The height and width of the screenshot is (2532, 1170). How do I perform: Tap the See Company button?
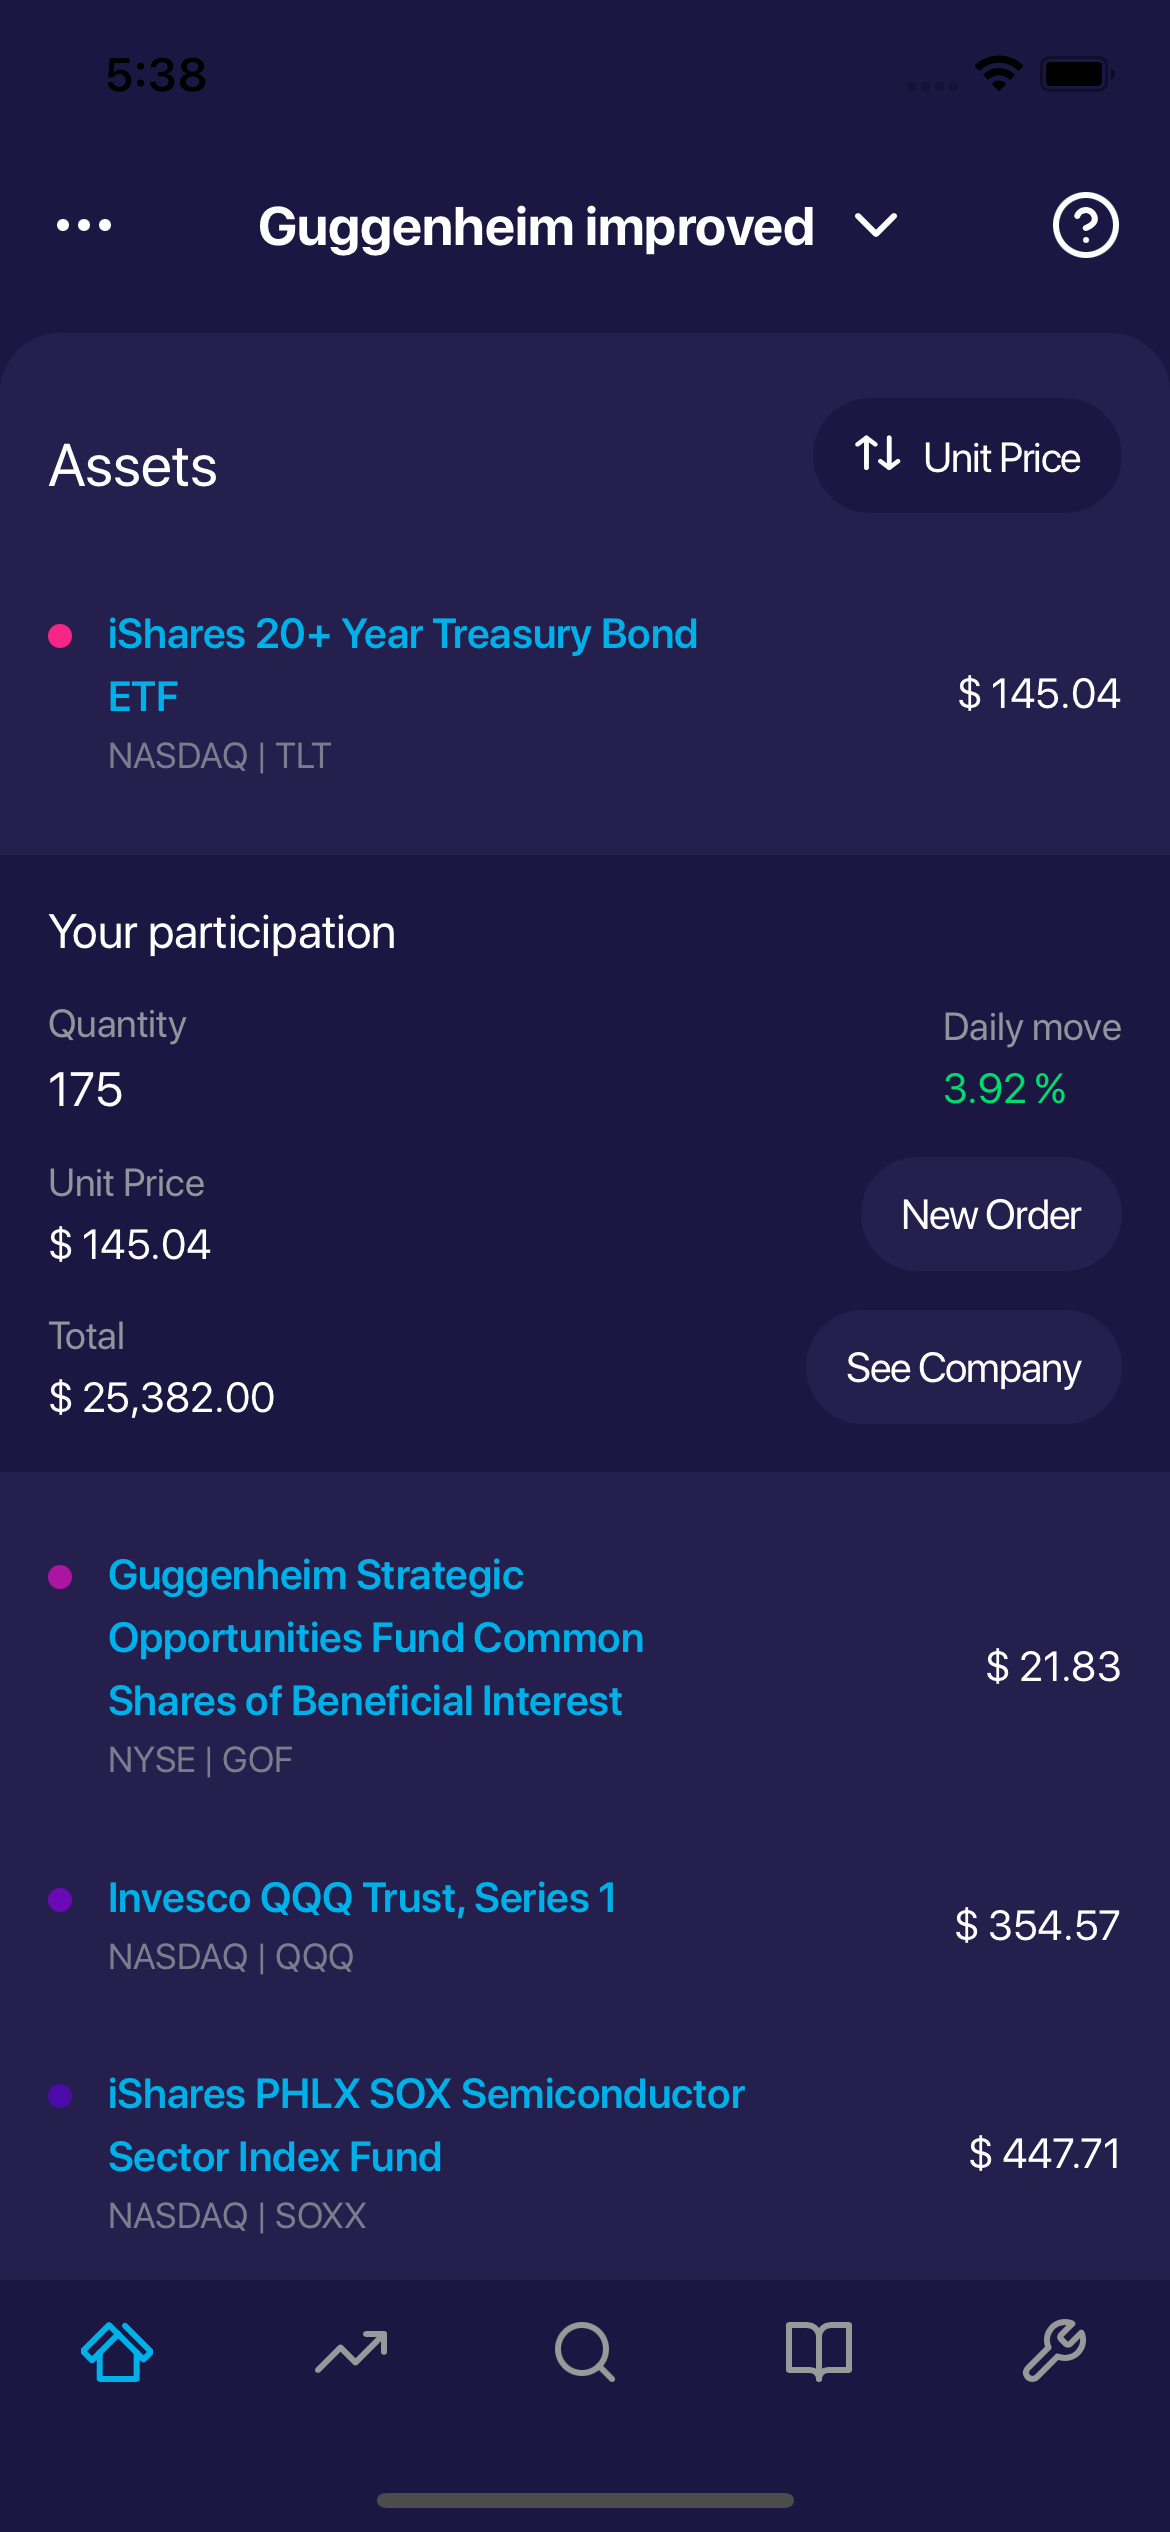click(963, 1368)
